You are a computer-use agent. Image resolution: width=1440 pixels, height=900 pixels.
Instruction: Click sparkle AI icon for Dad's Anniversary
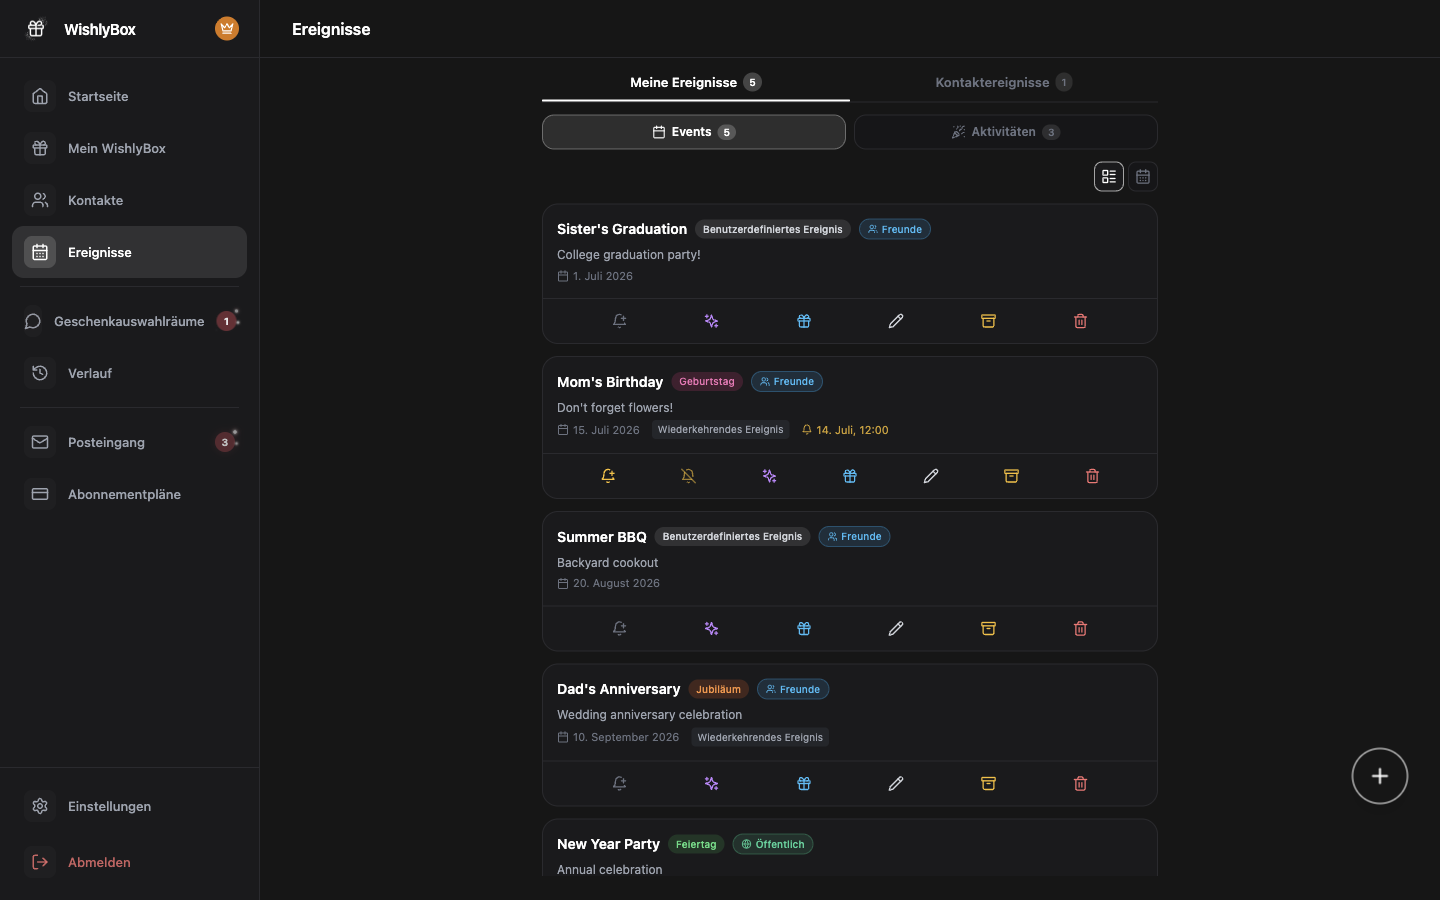[x=712, y=784]
